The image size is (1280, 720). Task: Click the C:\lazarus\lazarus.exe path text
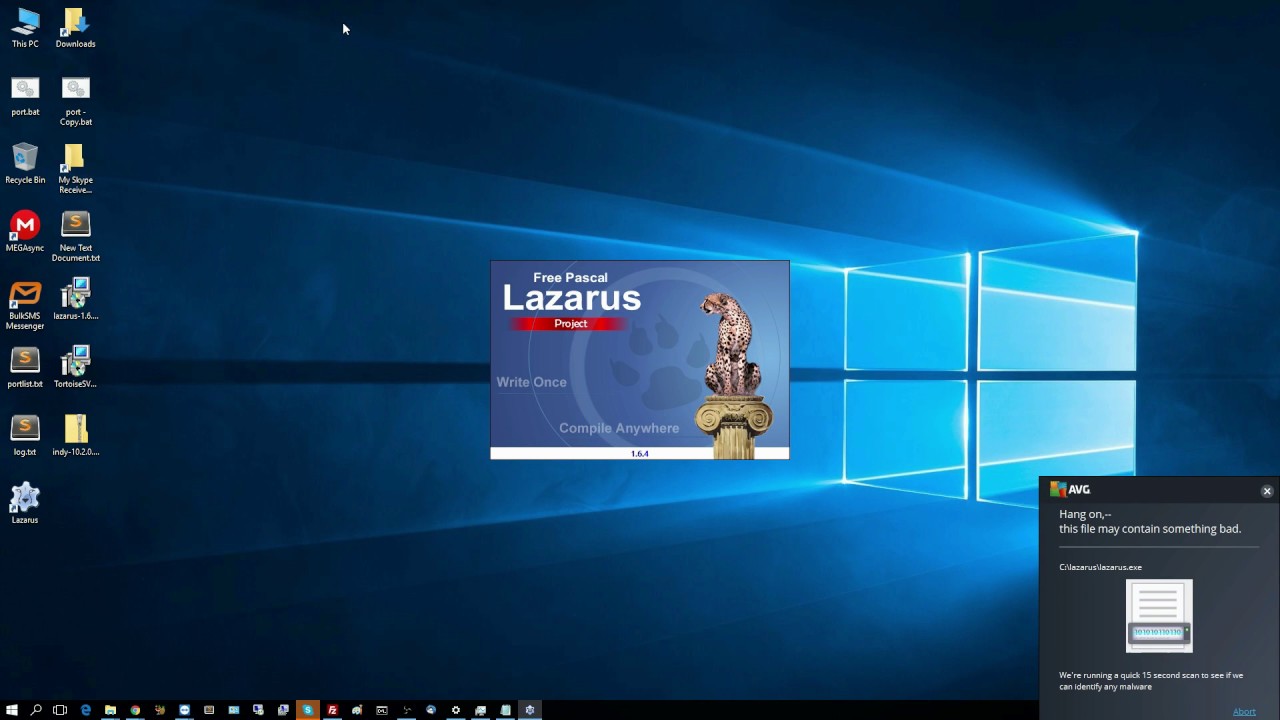coord(1100,567)
